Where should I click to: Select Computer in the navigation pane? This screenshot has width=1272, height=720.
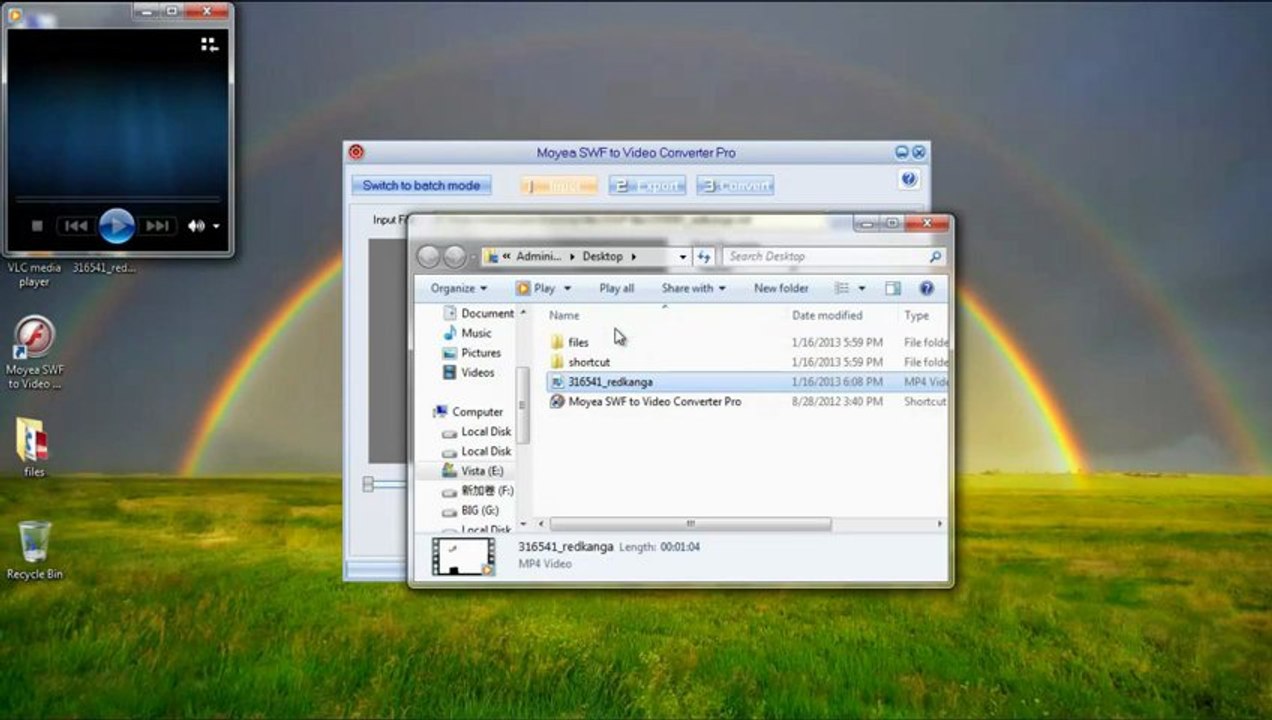pos(468,412)
